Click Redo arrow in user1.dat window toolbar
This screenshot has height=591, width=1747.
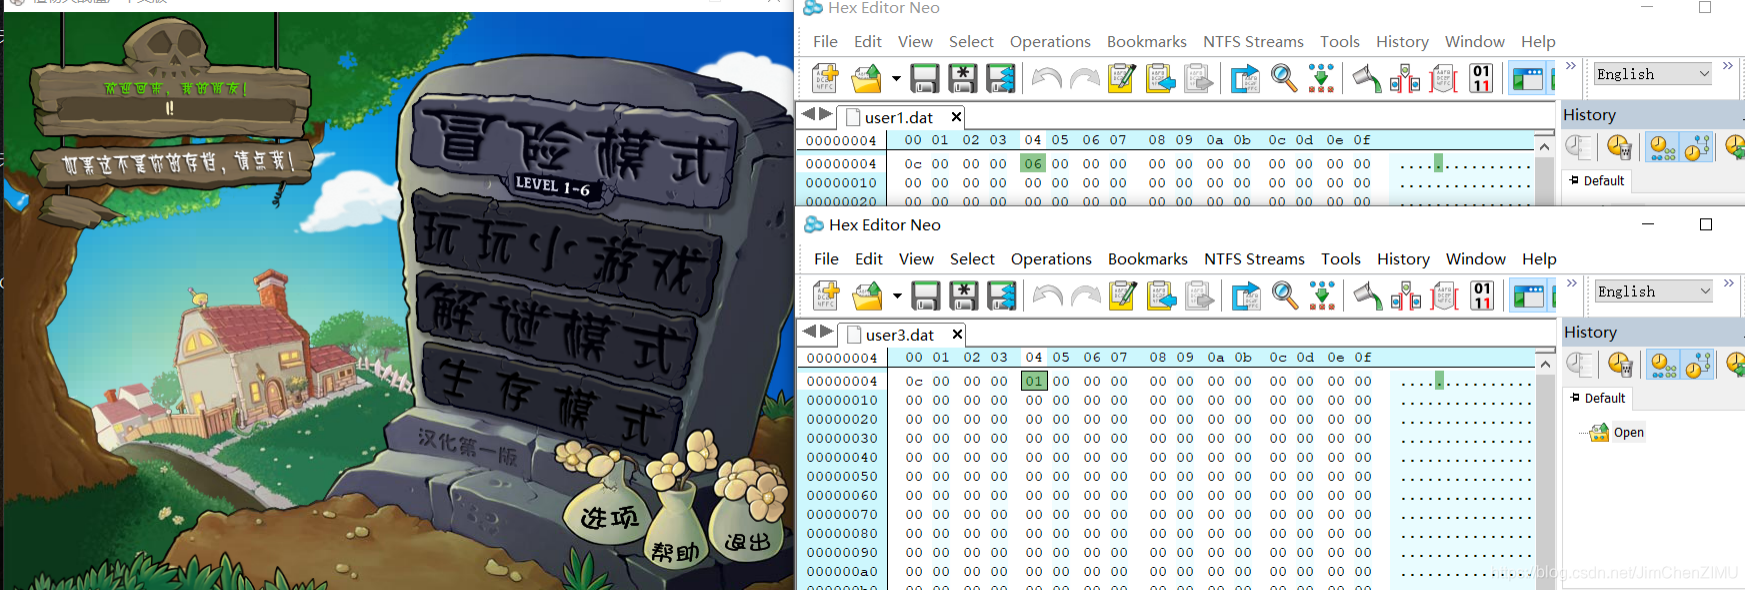coord(1084,78)
